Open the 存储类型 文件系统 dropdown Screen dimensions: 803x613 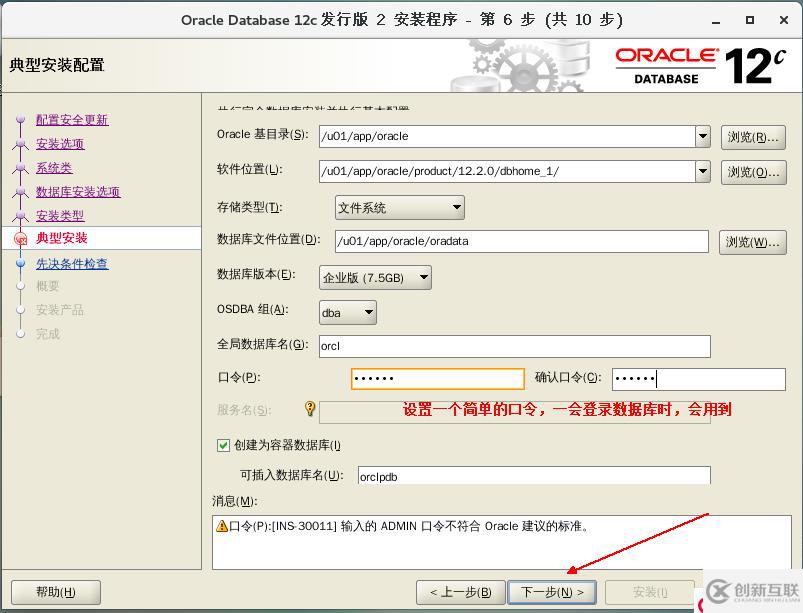[399, 208]
